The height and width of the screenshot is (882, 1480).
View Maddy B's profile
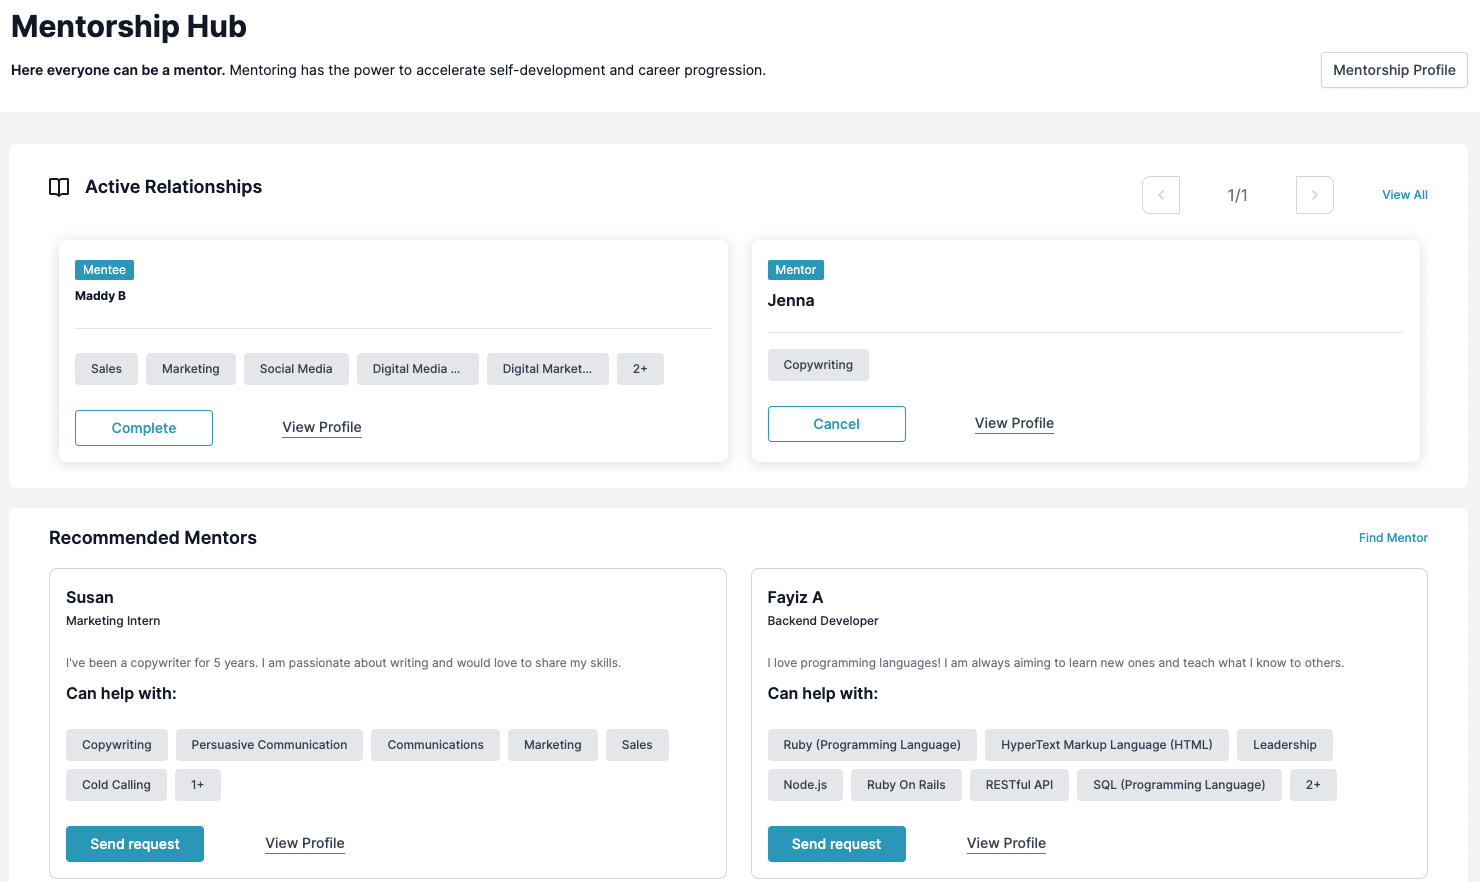(x=322, y=427)
